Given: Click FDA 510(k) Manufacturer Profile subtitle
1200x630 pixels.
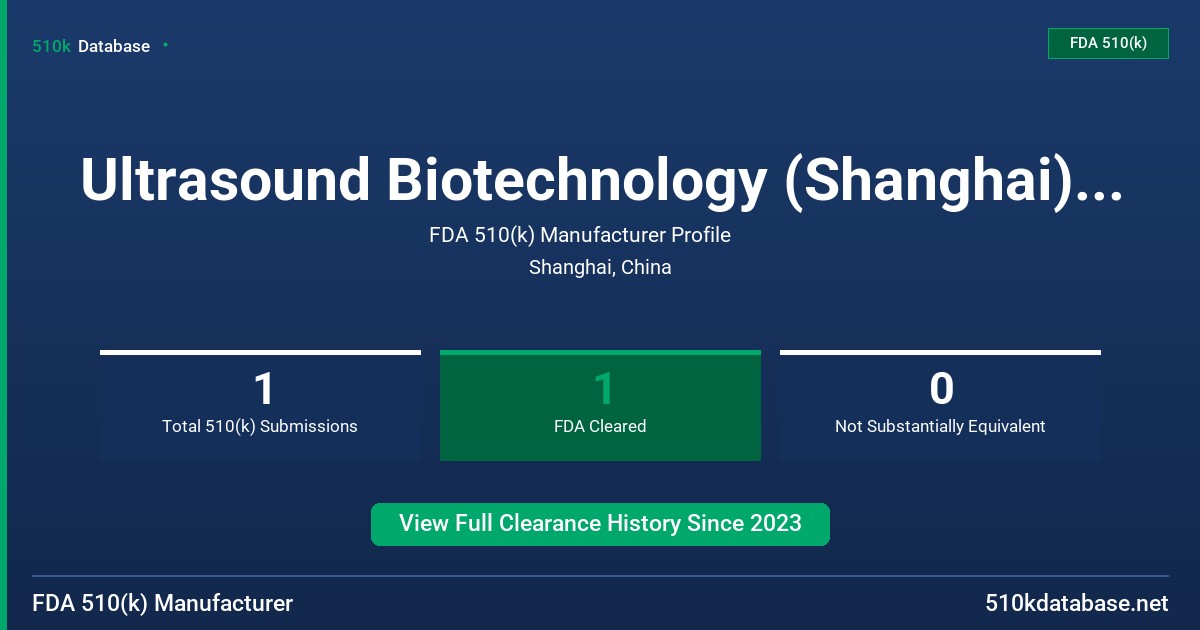Looking at the screenshot, I should [x=580, y=236].
